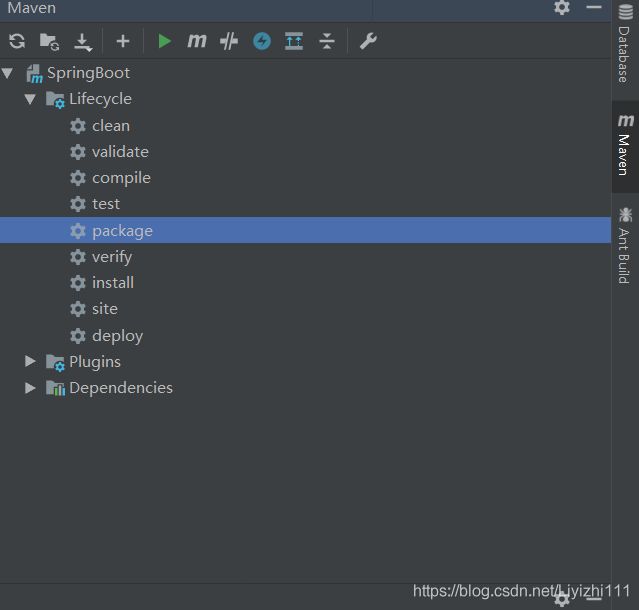
Task: Select the Plugins folder label
Action: tap(95, 362)
